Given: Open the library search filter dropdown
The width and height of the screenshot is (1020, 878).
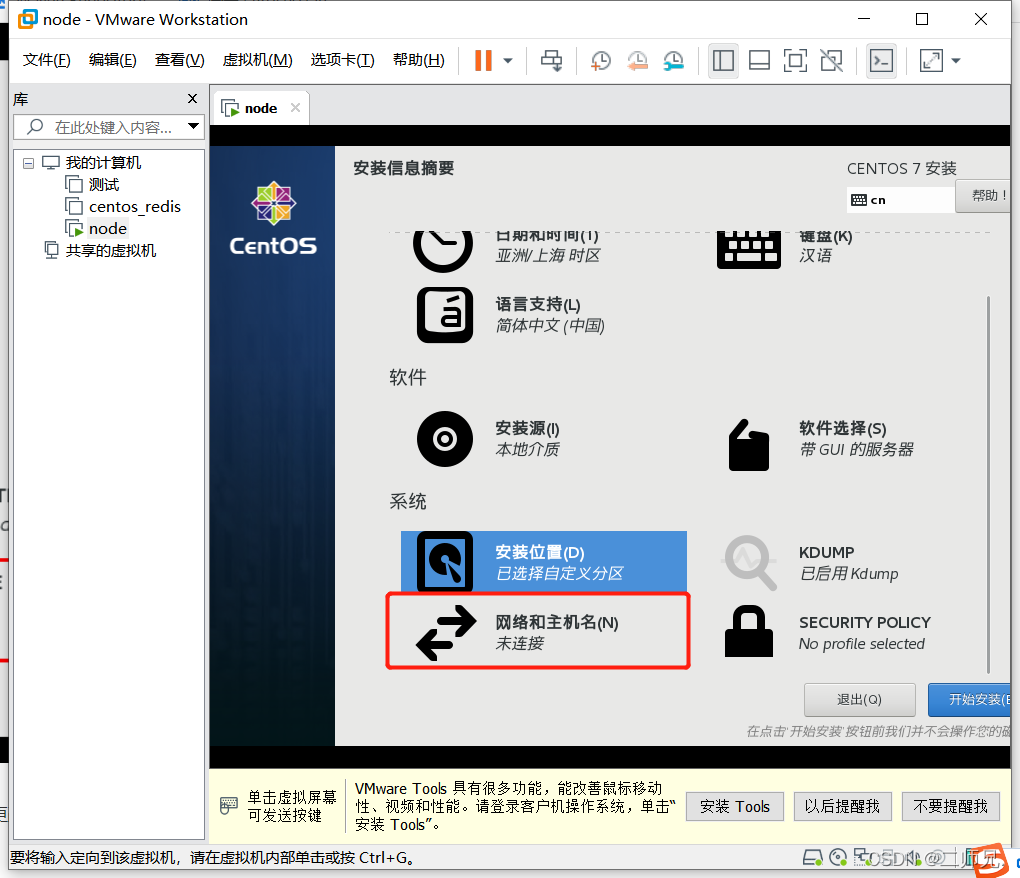Looking at the screenshot, I should click(193, 127).
